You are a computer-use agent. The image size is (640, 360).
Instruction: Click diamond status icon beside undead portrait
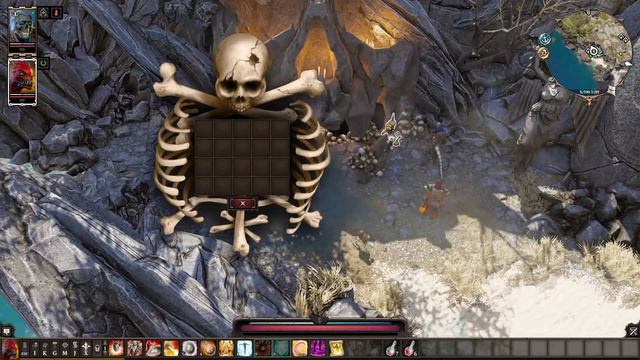(44, 13)
